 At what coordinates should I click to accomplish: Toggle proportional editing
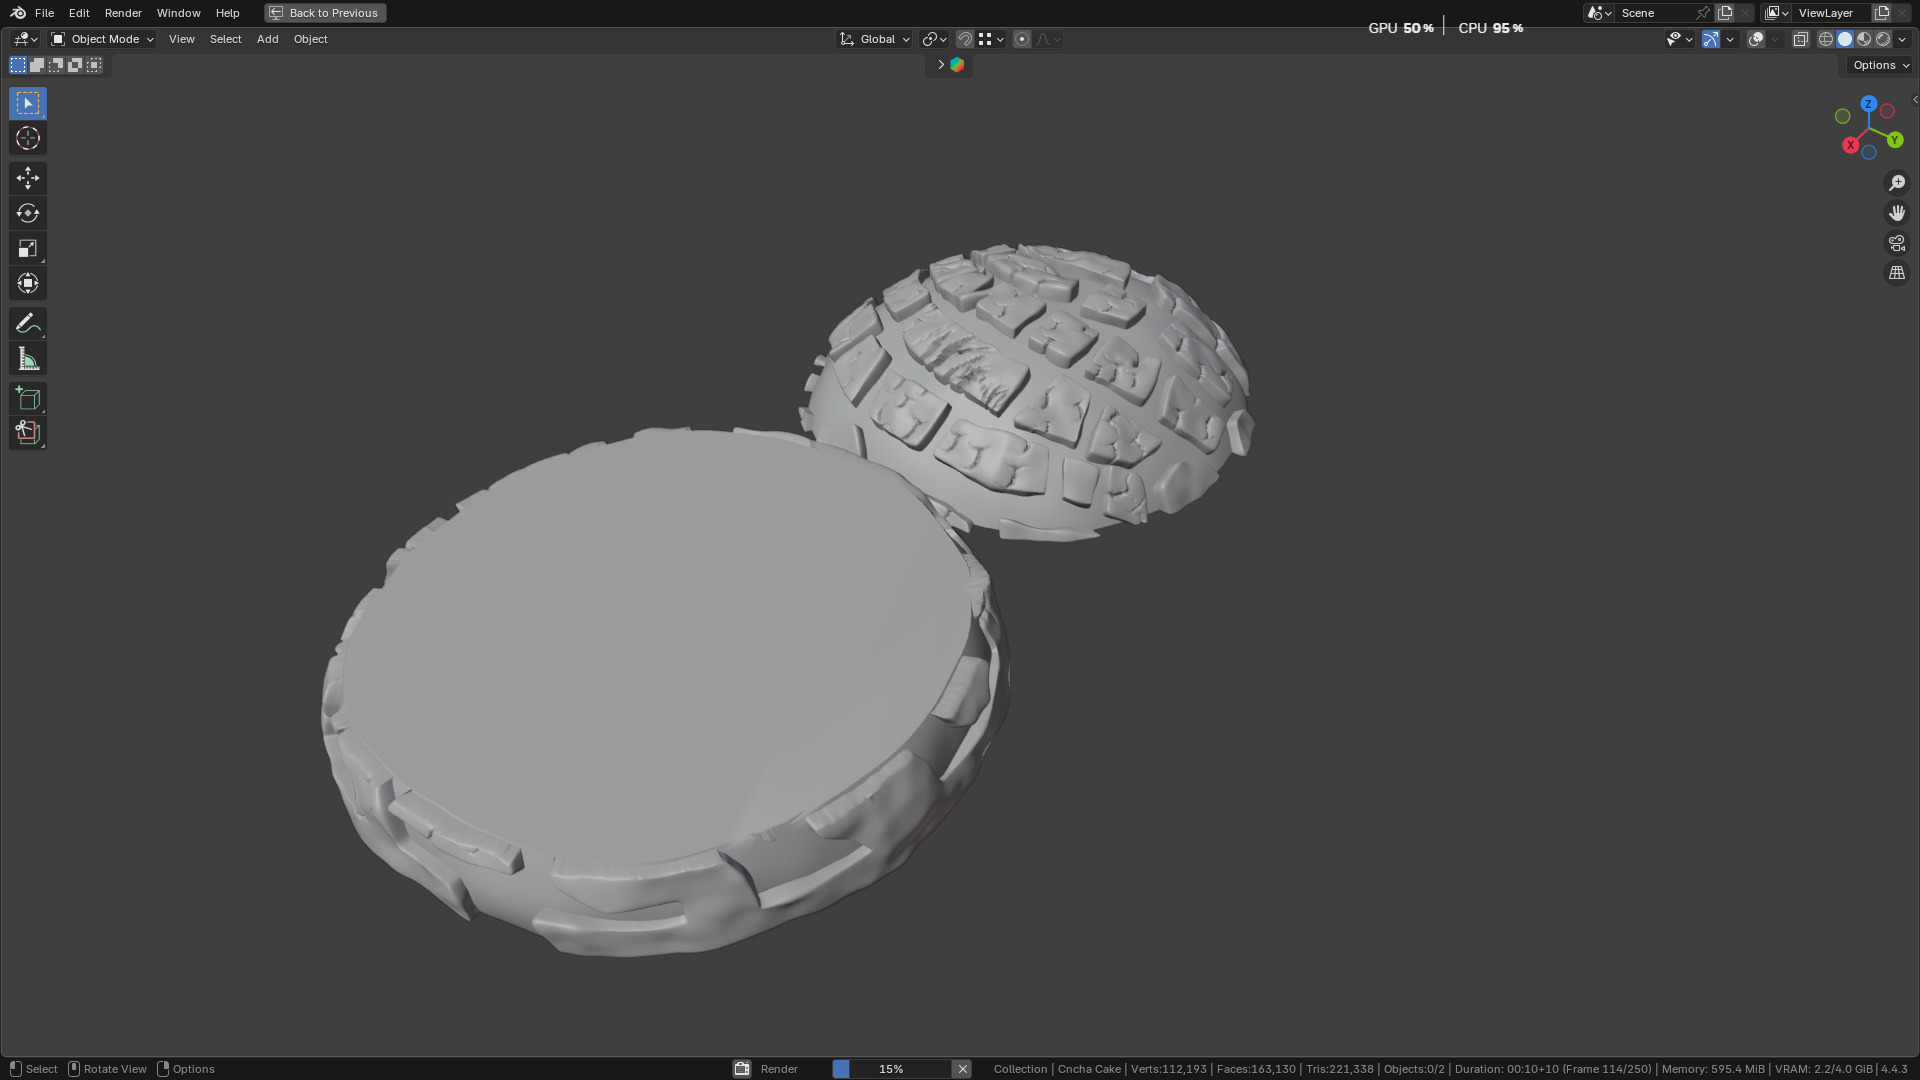coord(1022,39)
